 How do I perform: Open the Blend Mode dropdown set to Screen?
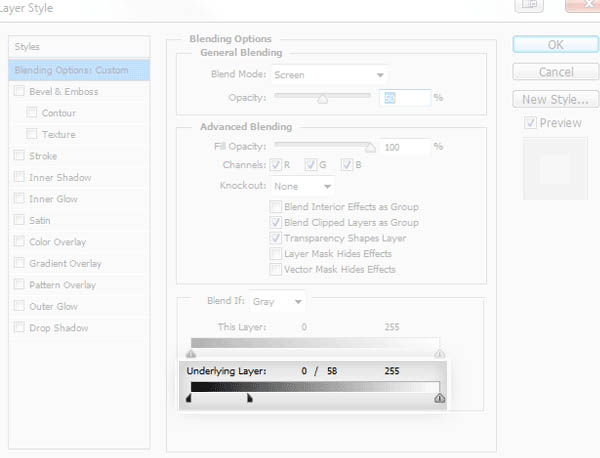click(x=328, y=74)
